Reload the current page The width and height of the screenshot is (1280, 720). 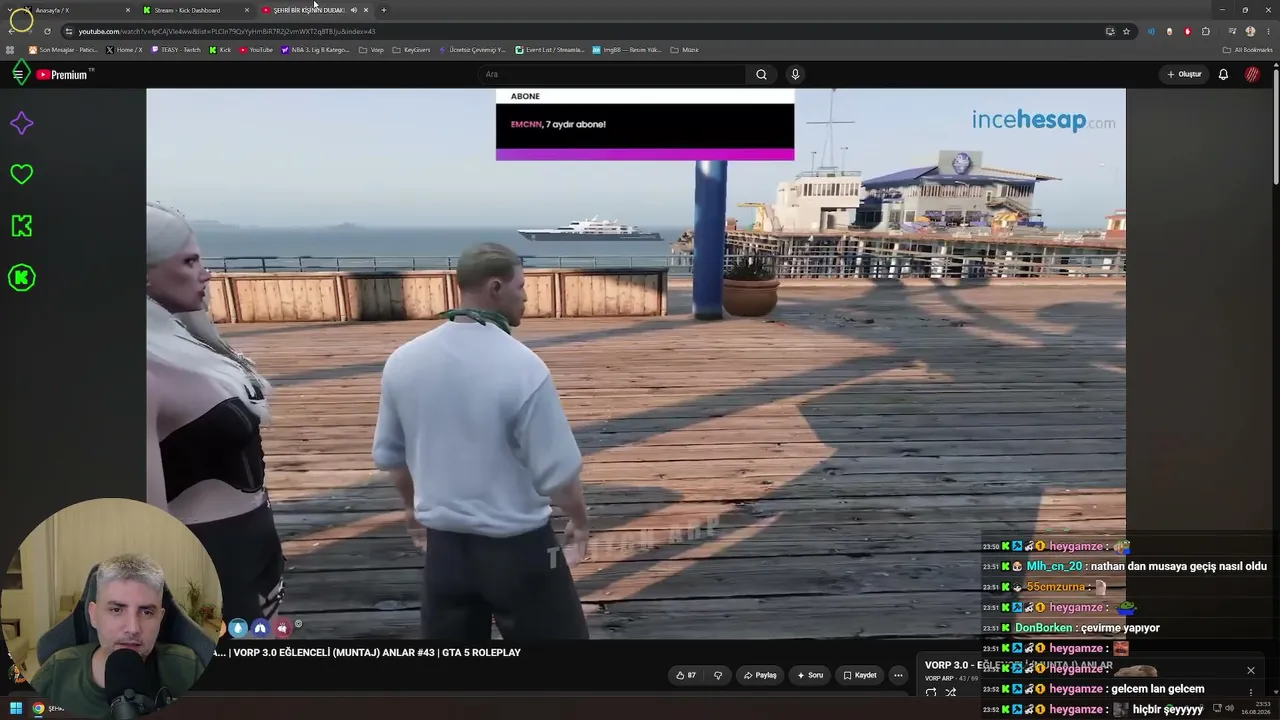(47, 31)
